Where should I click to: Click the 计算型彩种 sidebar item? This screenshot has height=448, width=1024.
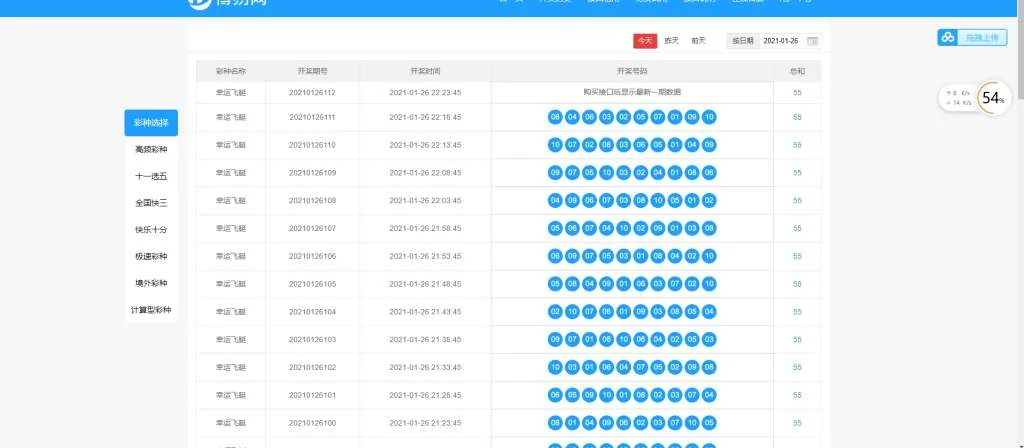coord(151,310)
